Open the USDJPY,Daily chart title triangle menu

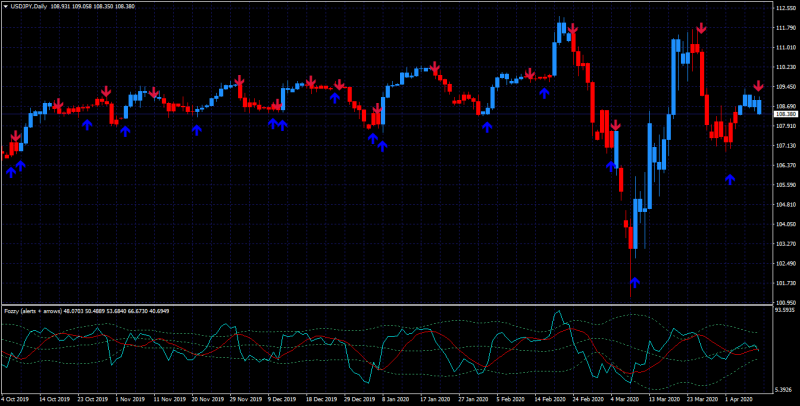[x=6, y=7]
